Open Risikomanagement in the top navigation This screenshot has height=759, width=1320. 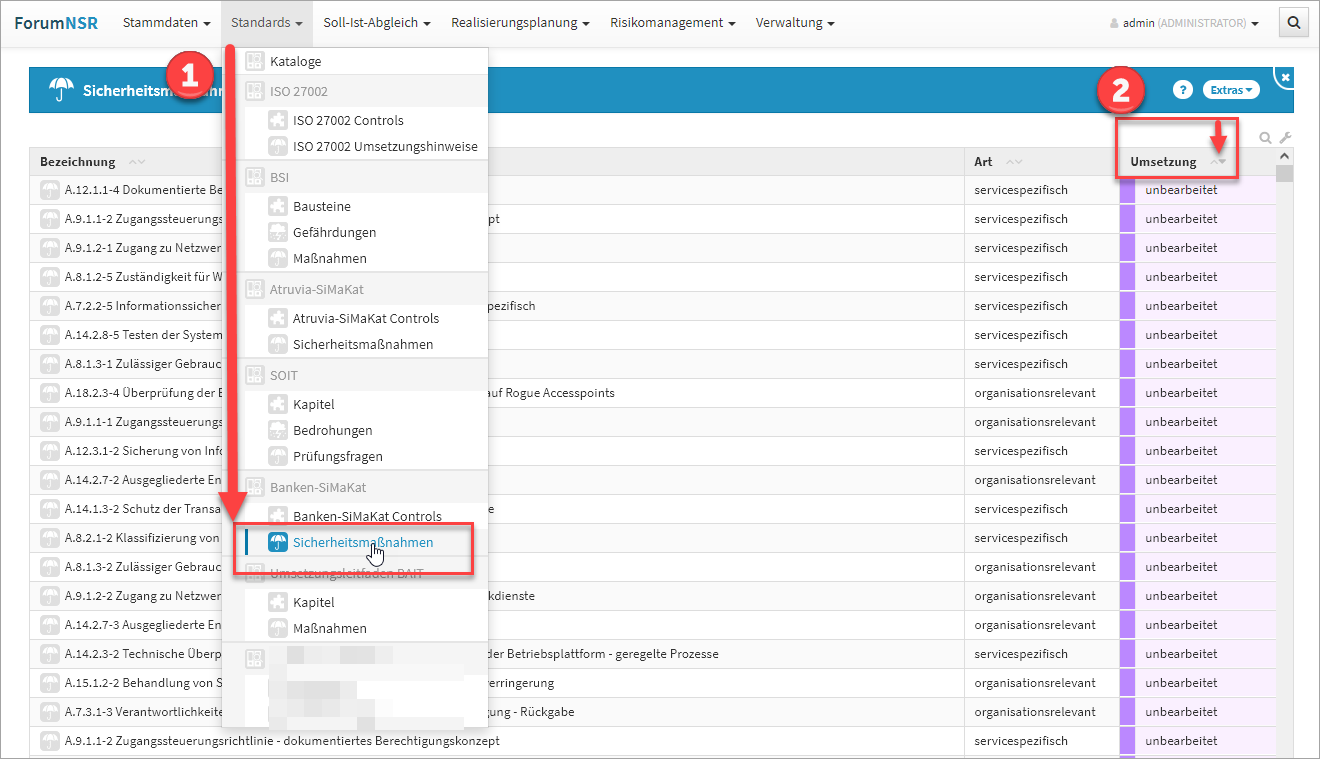click(x=672, y=23)
